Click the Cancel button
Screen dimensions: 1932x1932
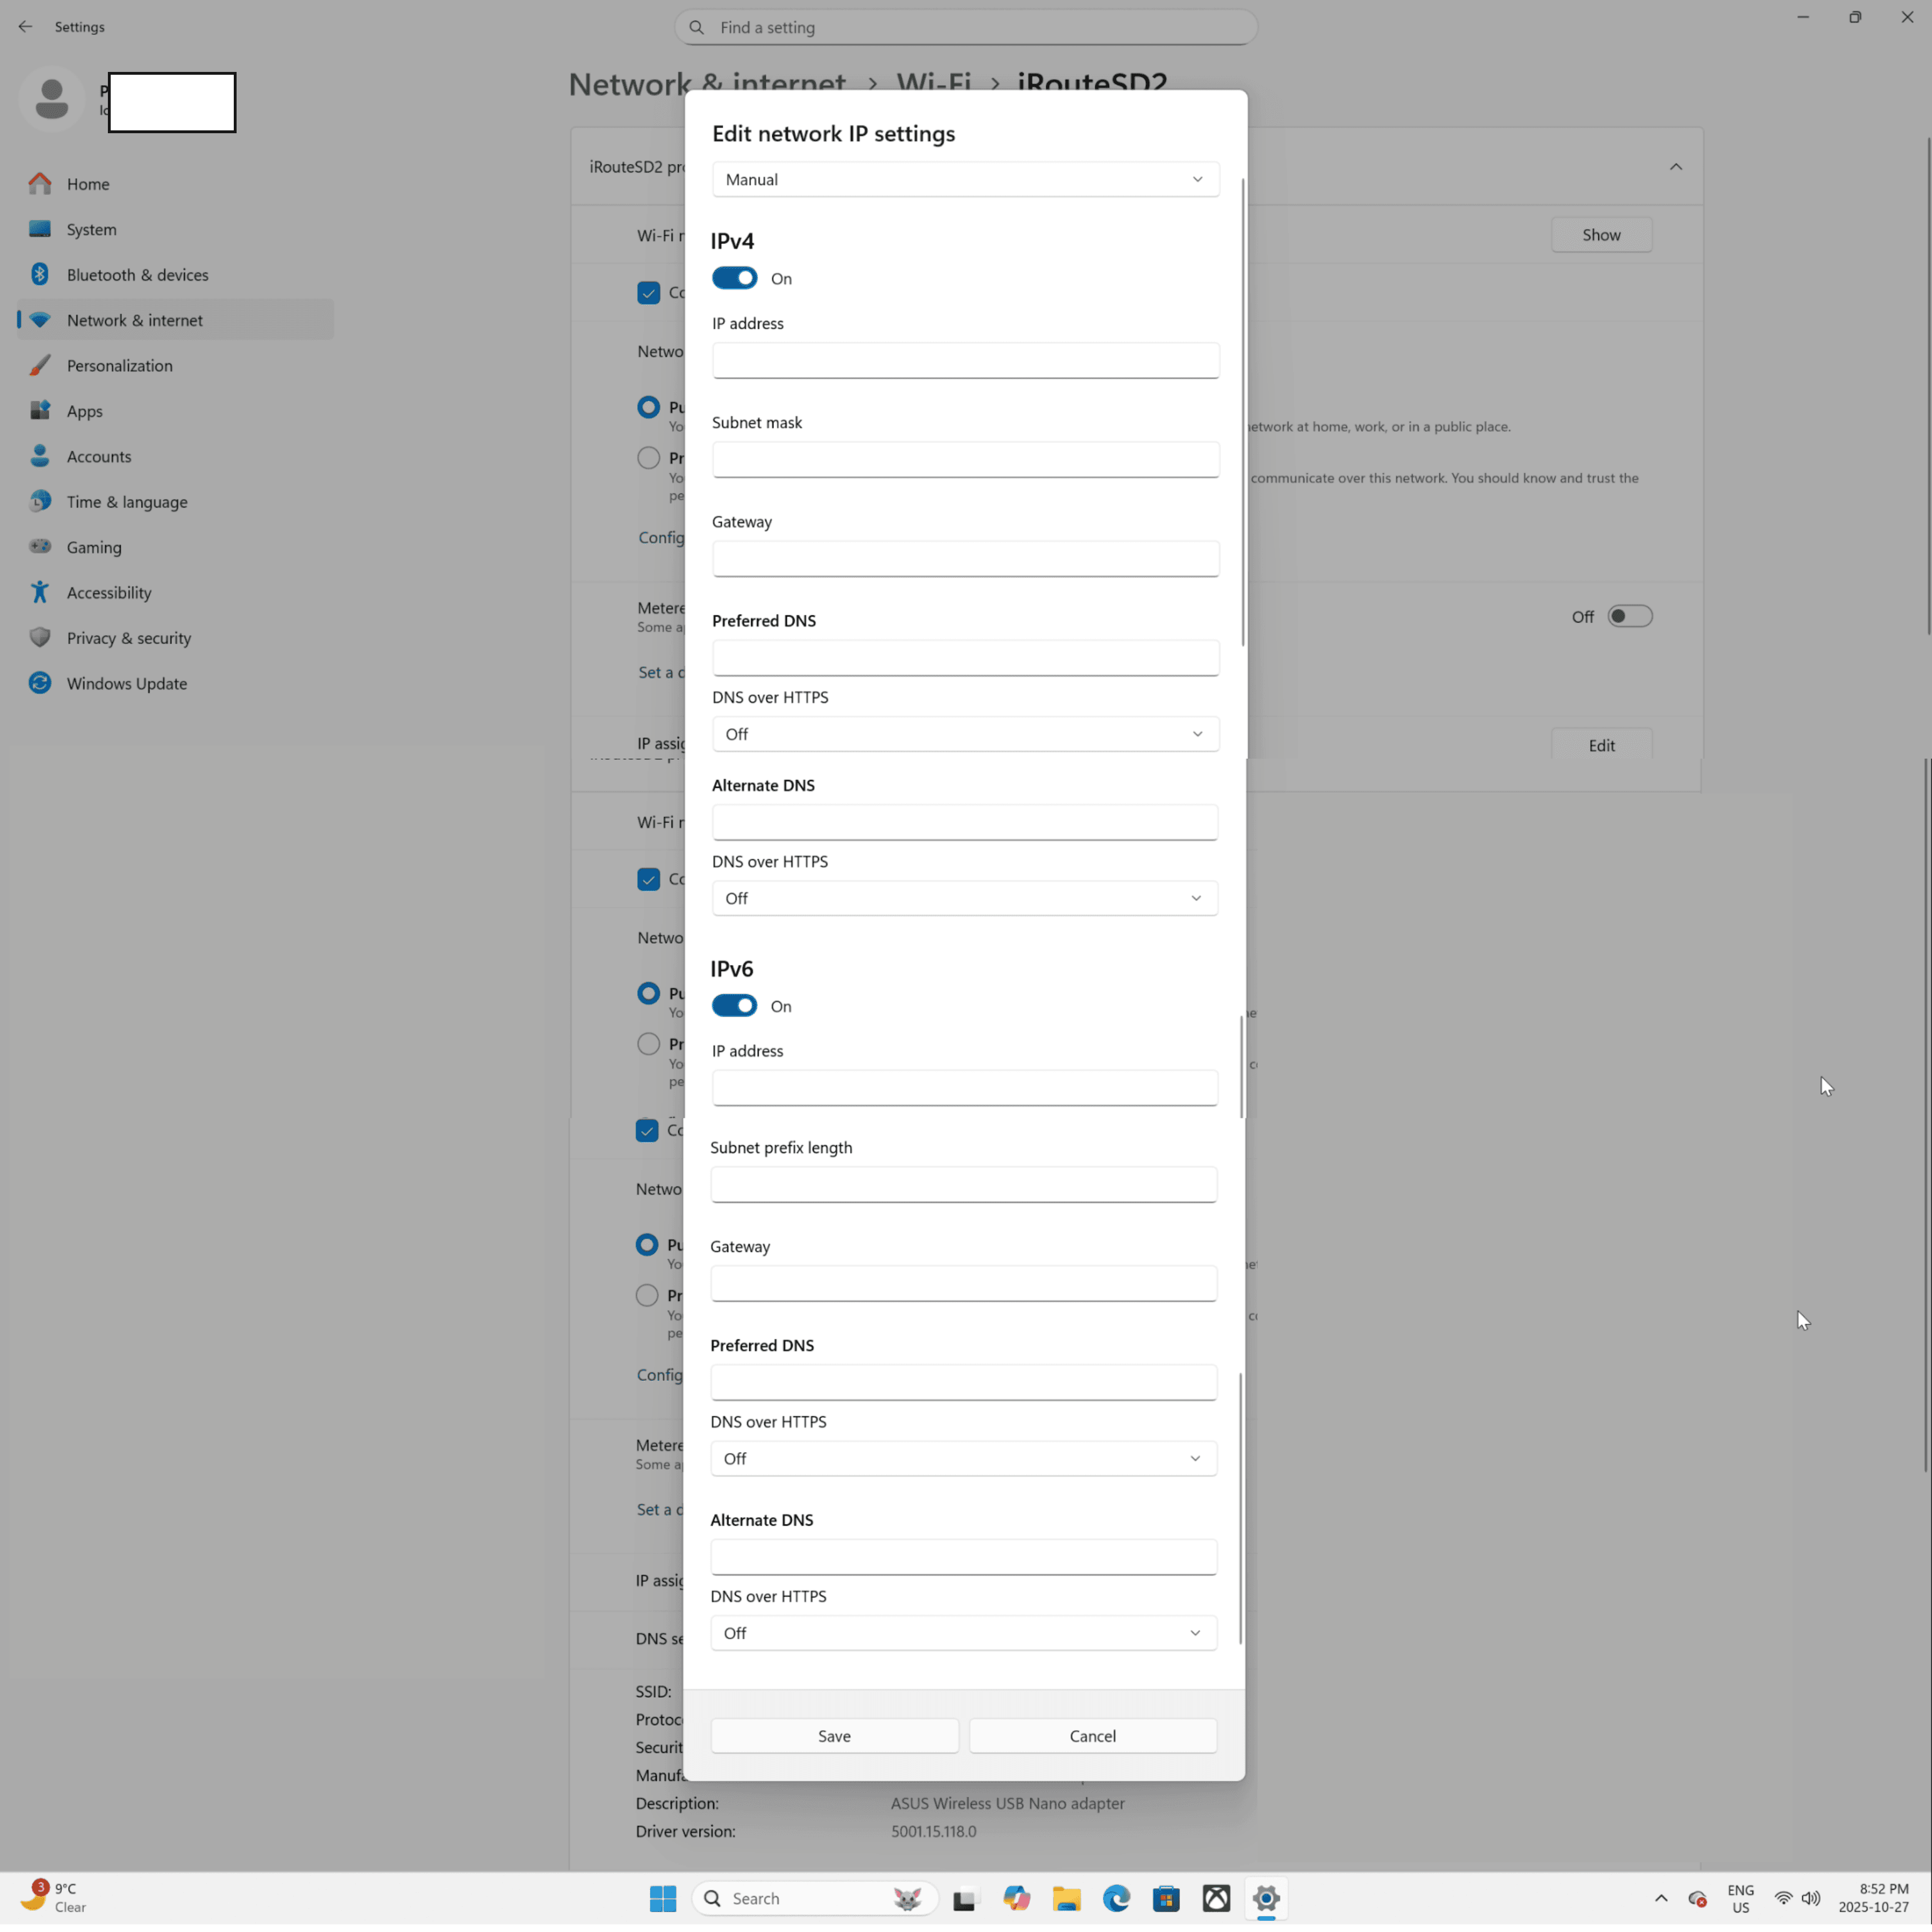tap(1092, 1736)
